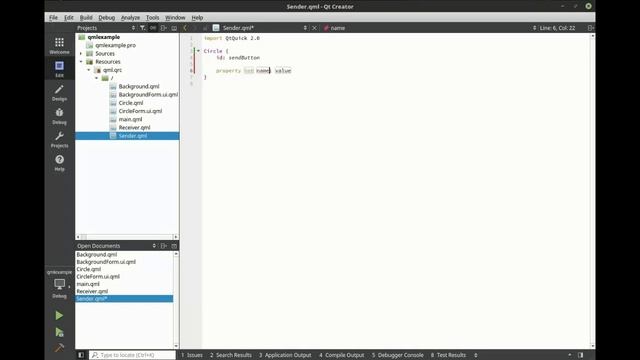Open the File menu

coord(53,18)
